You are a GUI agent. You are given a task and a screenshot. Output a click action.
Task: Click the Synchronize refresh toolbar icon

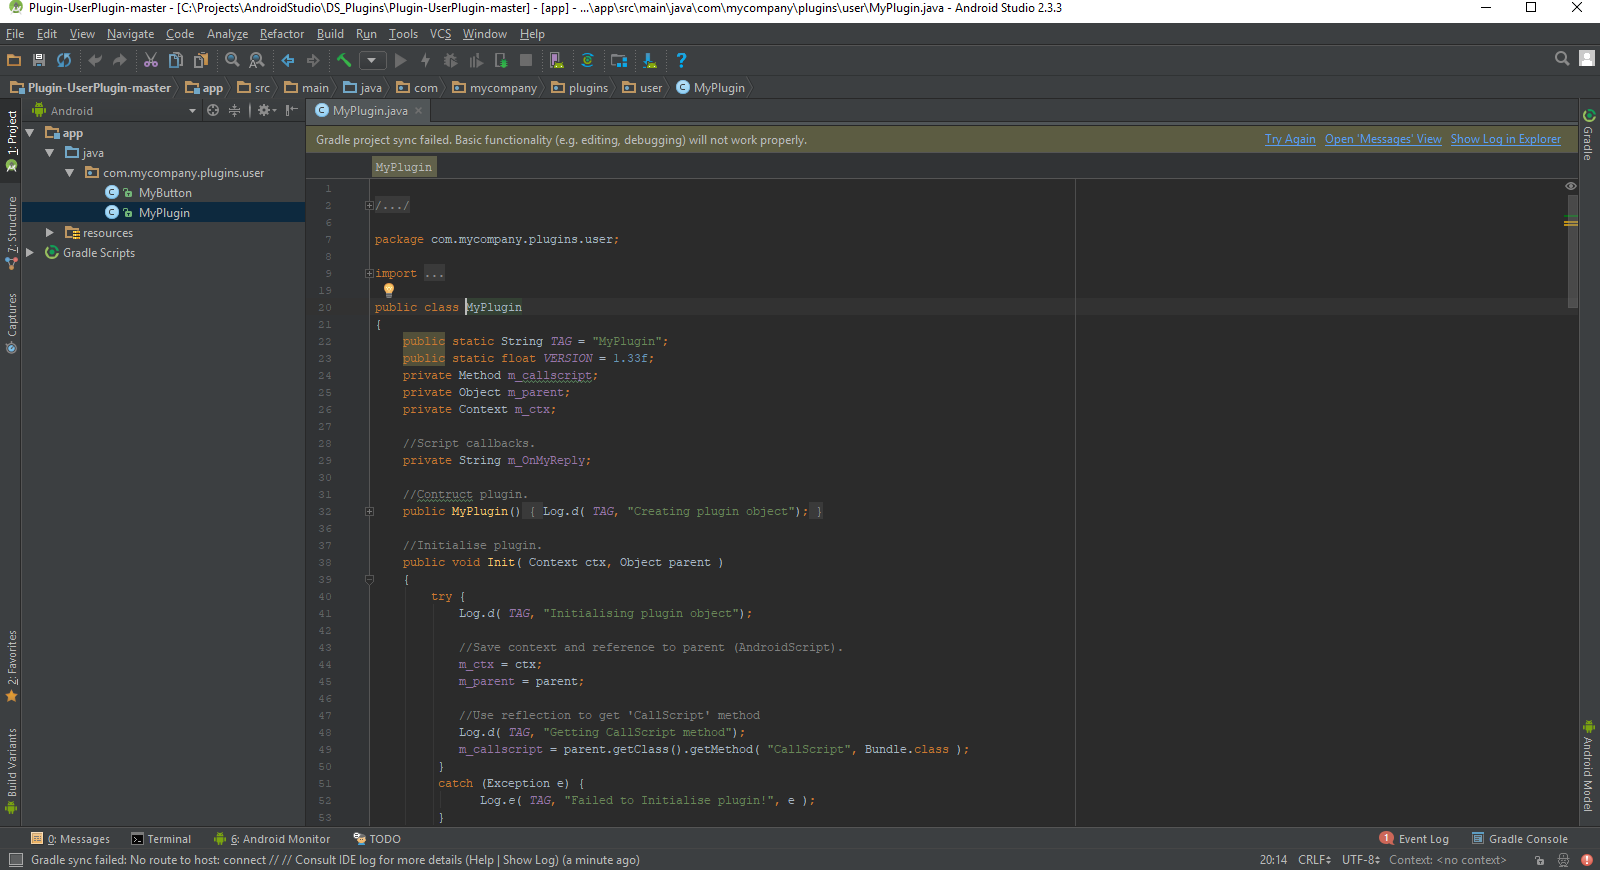pos(64,60)
